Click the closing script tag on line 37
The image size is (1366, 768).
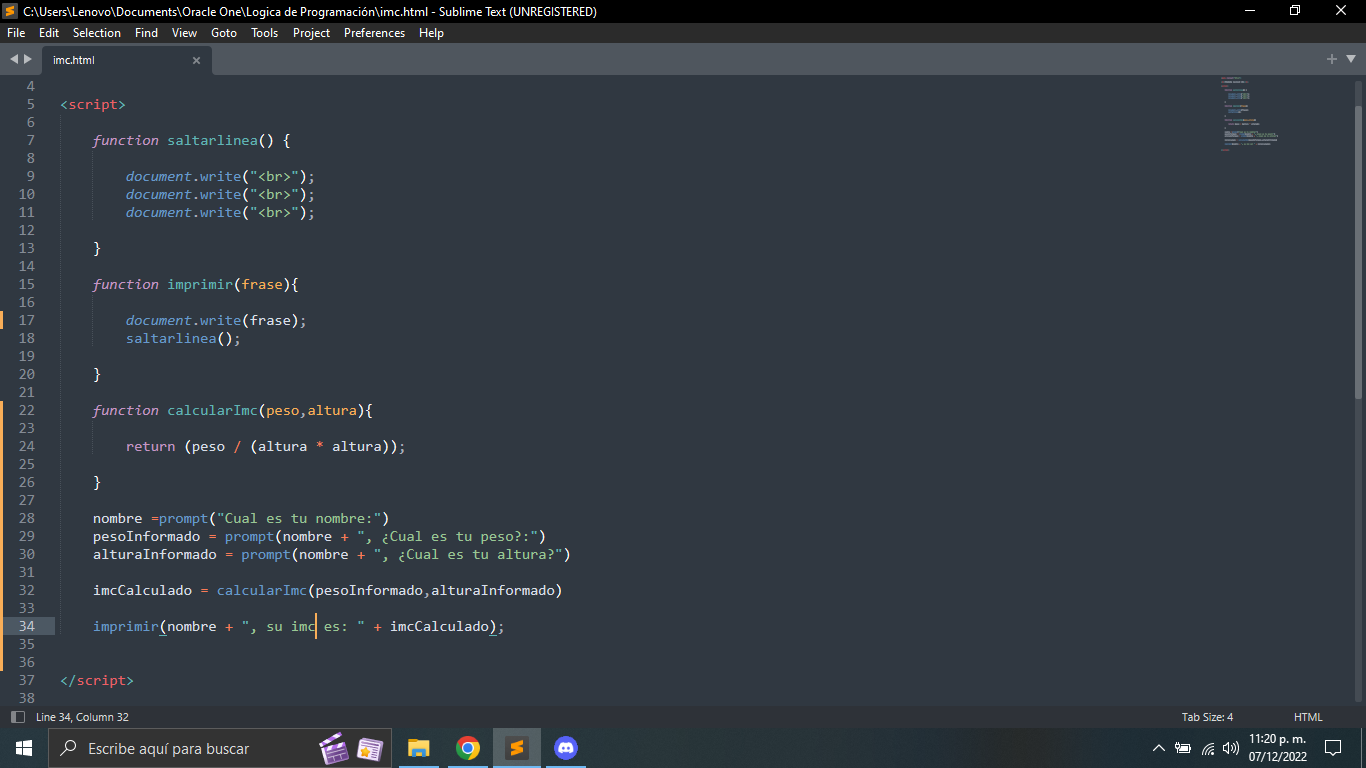(x=97, y=680)
